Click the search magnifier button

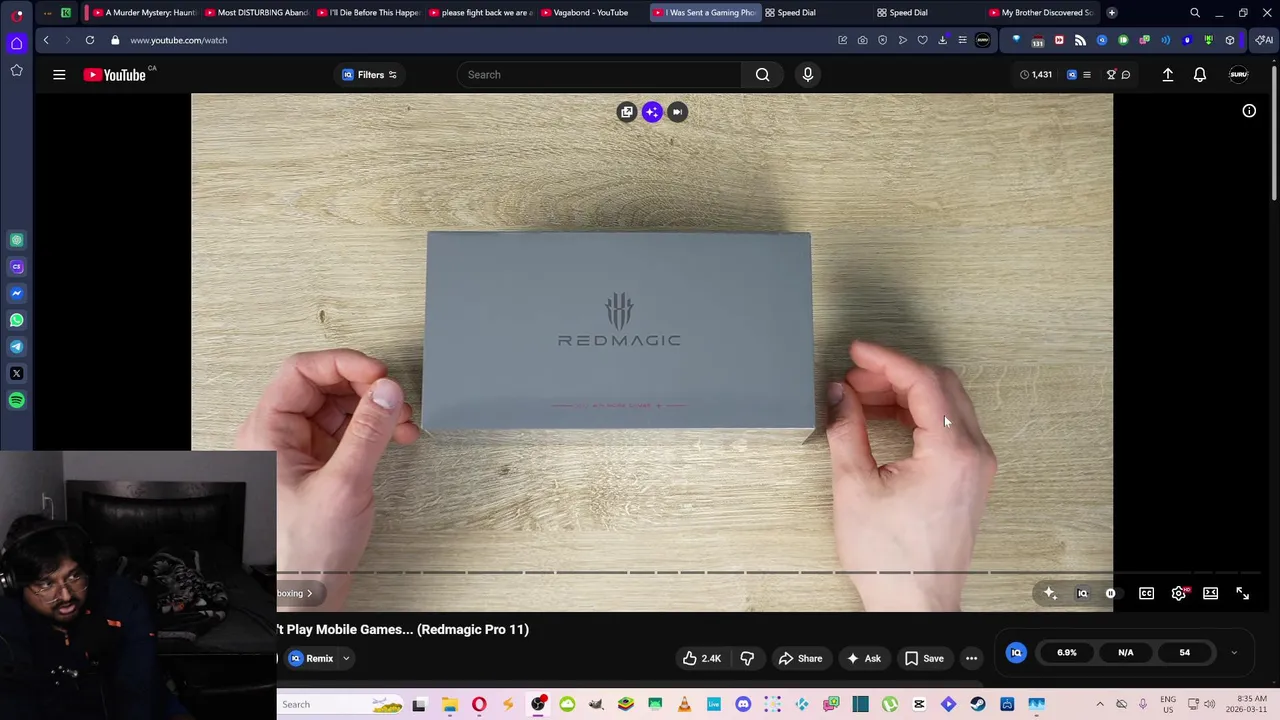click(763, 75)
